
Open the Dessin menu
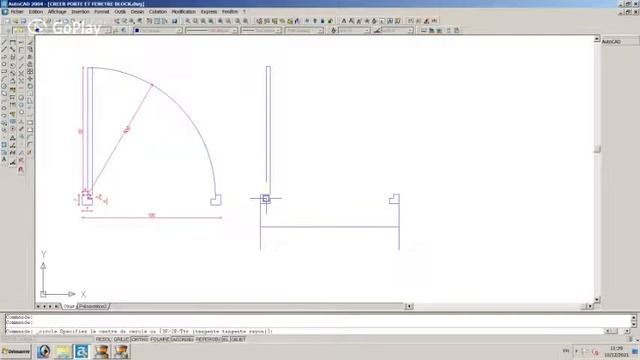pos(138,12)
